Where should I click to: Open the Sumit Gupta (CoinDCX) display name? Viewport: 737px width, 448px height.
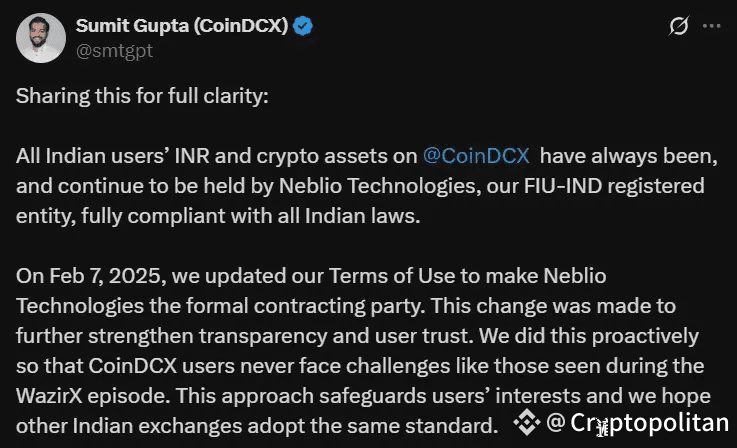(182, 25)
